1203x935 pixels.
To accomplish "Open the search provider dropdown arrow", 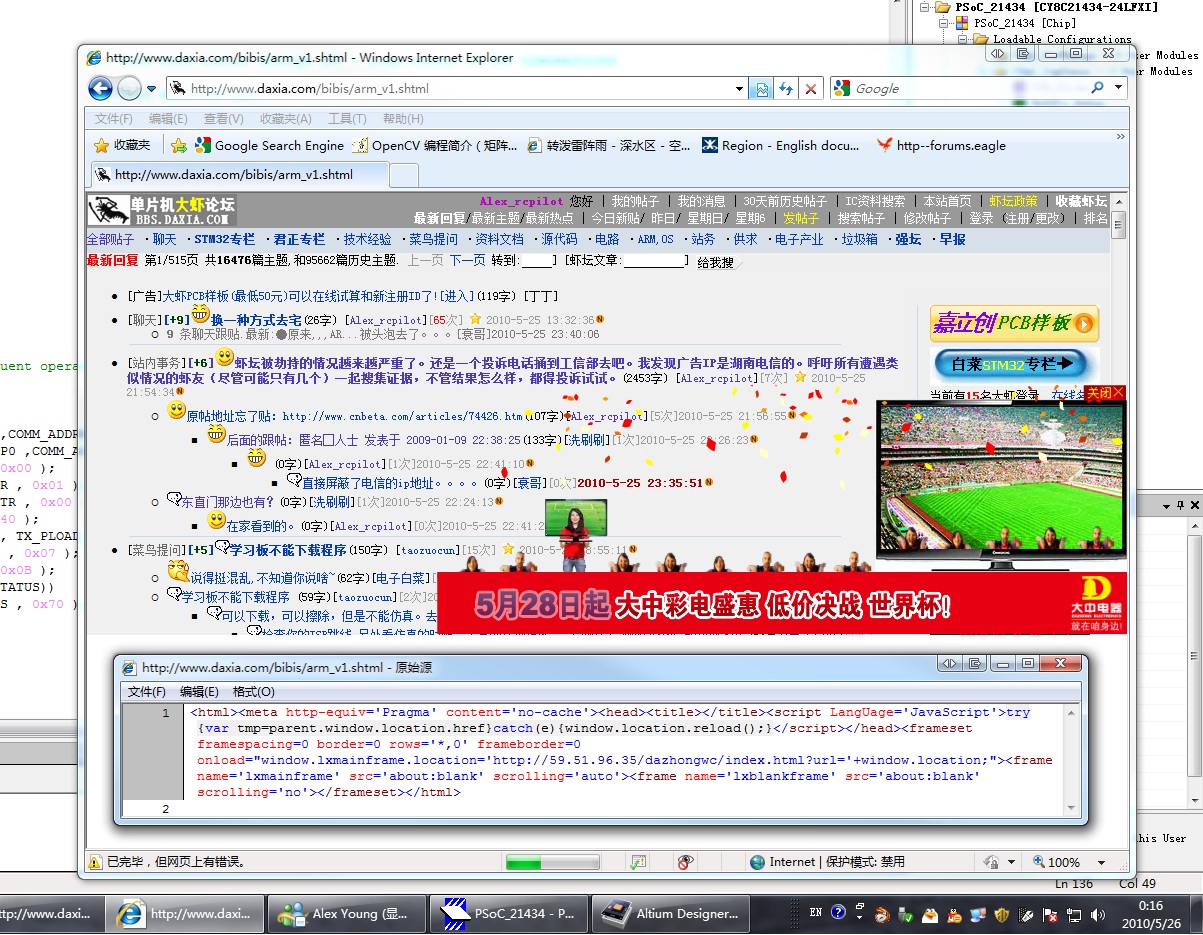I will click(1117, 88).
